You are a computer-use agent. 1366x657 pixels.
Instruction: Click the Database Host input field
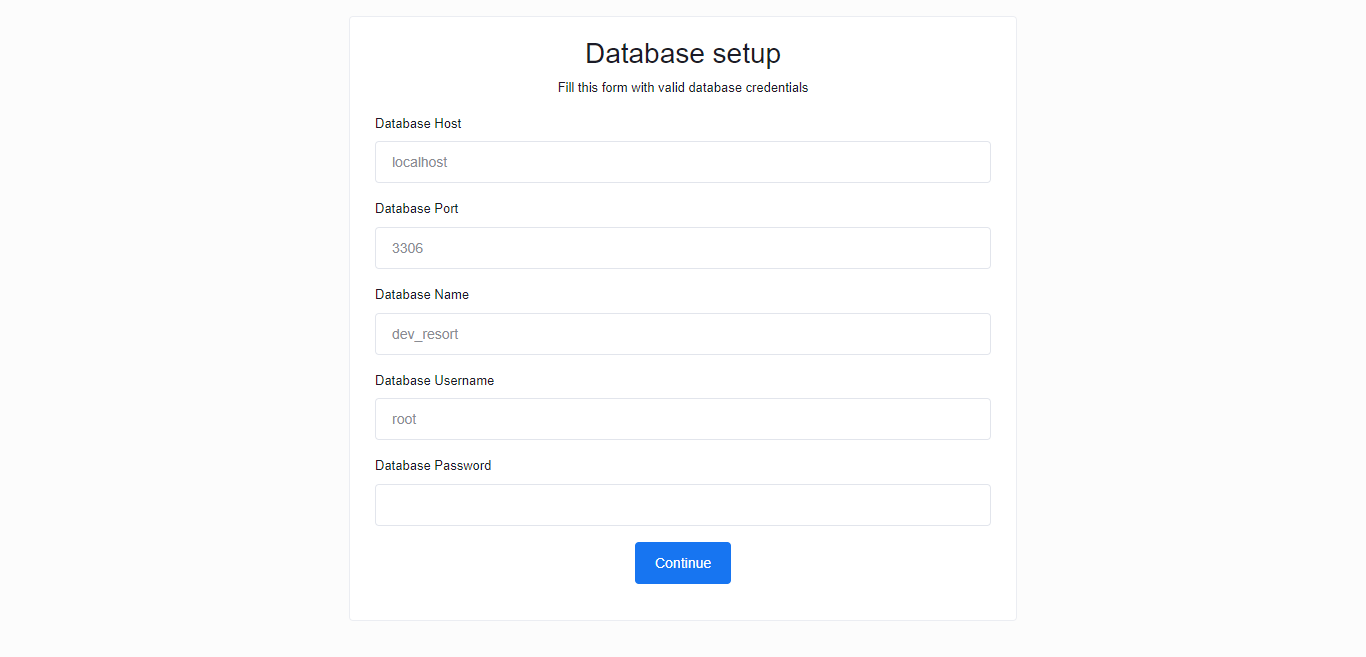683,162
